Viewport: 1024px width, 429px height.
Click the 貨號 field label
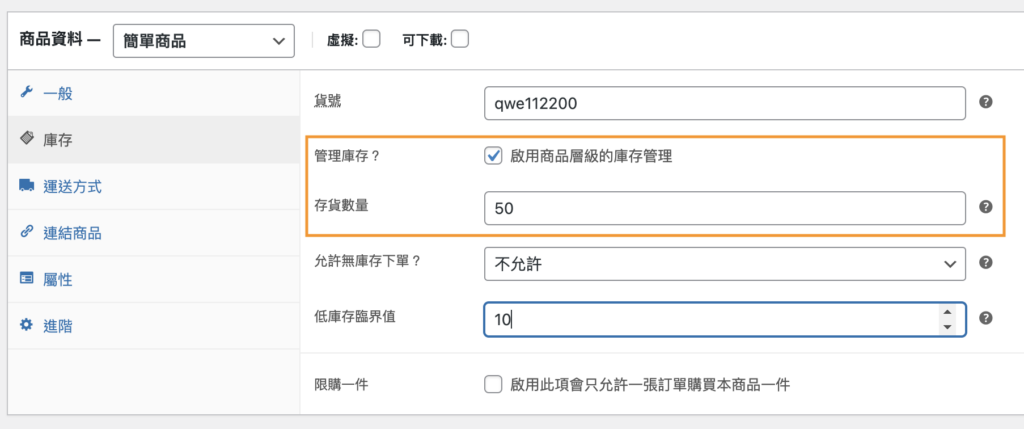328,101
